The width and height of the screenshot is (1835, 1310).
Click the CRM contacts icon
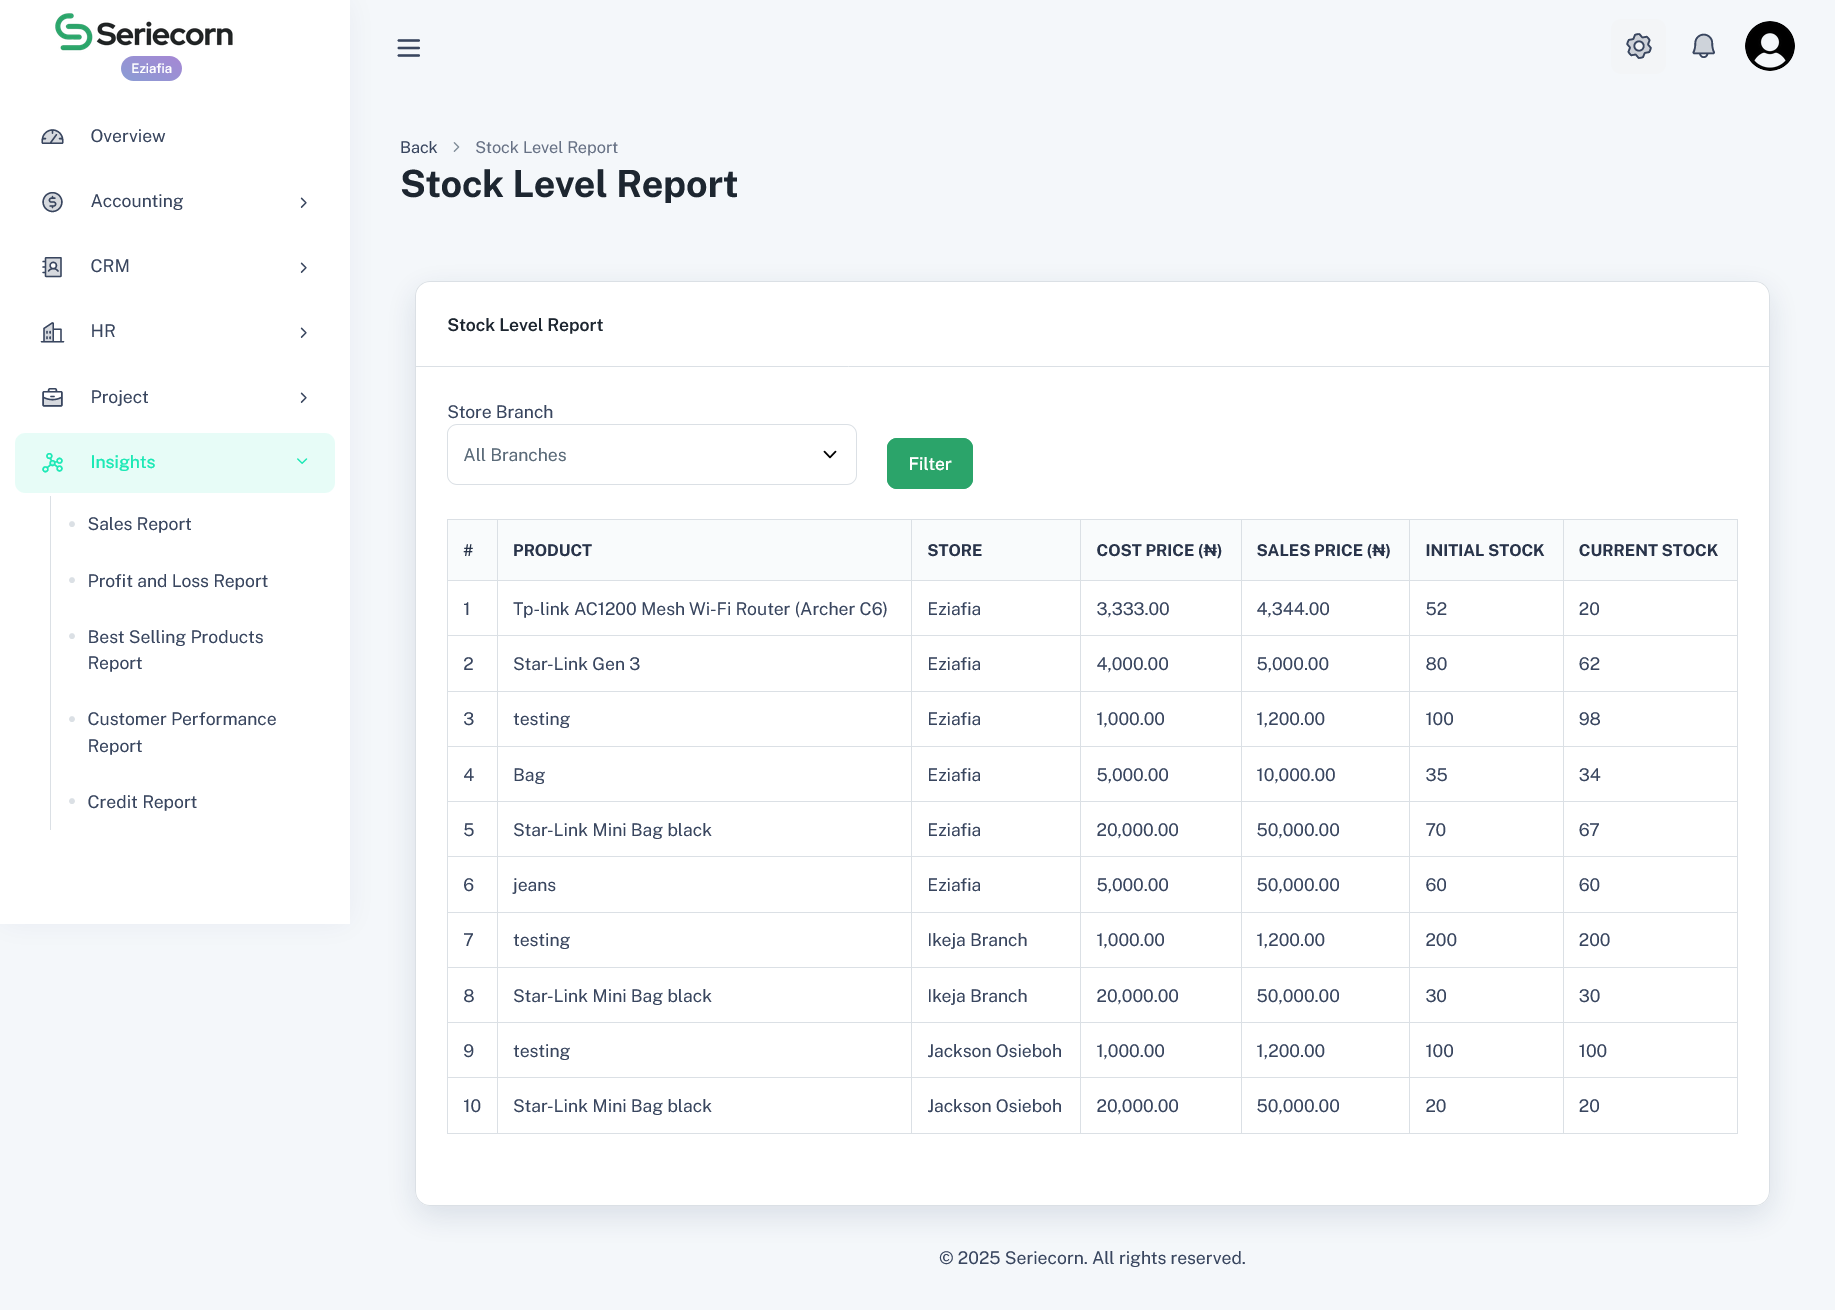point(53,267)
